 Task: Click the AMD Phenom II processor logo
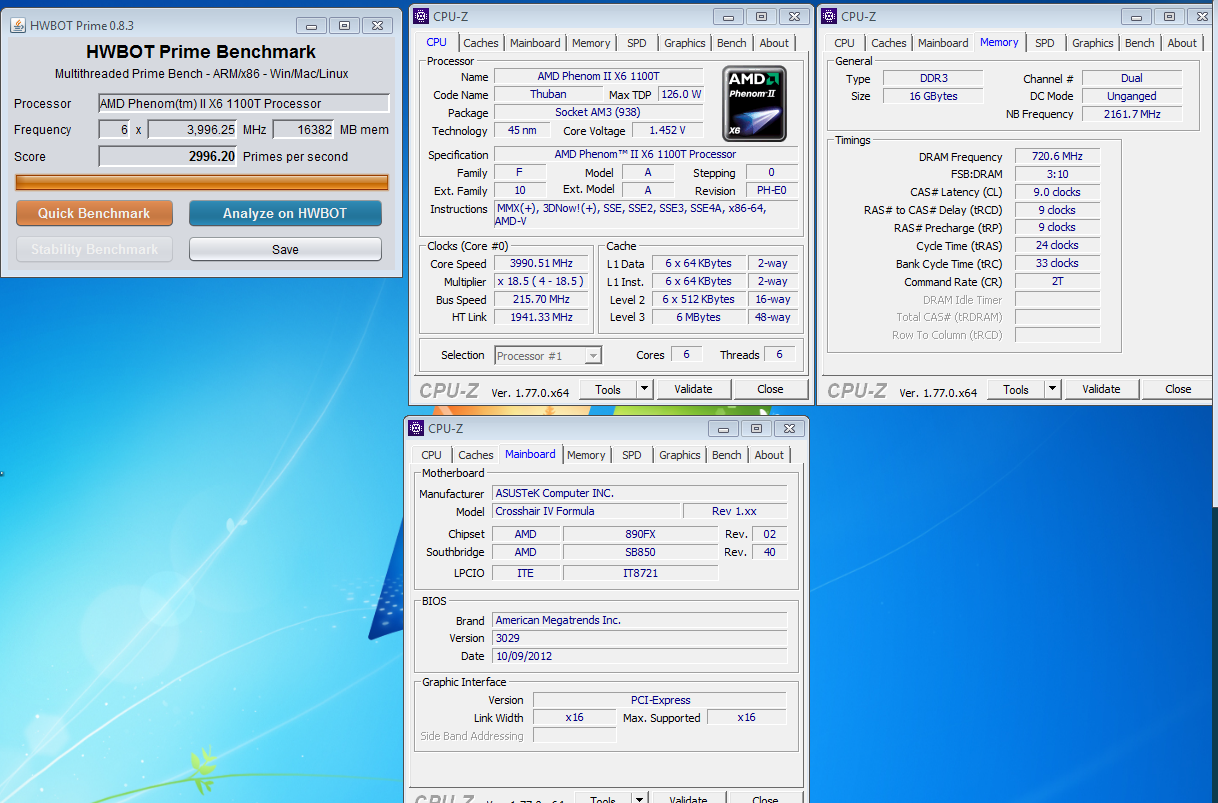[x=755, y=105]
